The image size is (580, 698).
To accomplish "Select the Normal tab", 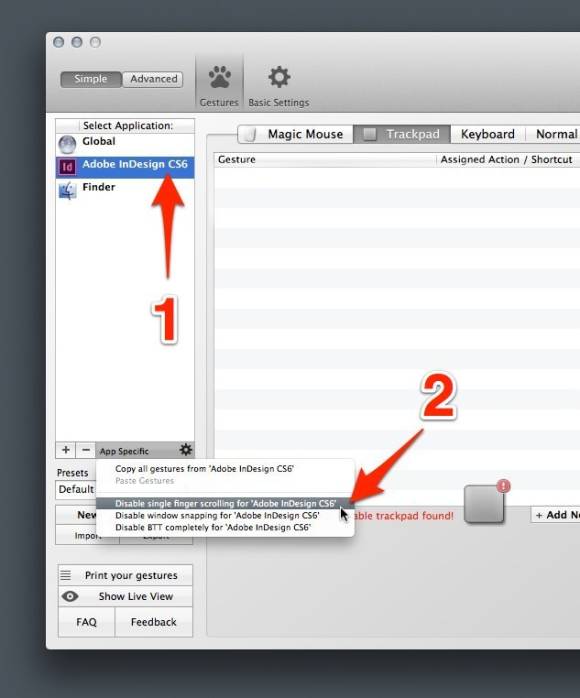I will [553, 134].
